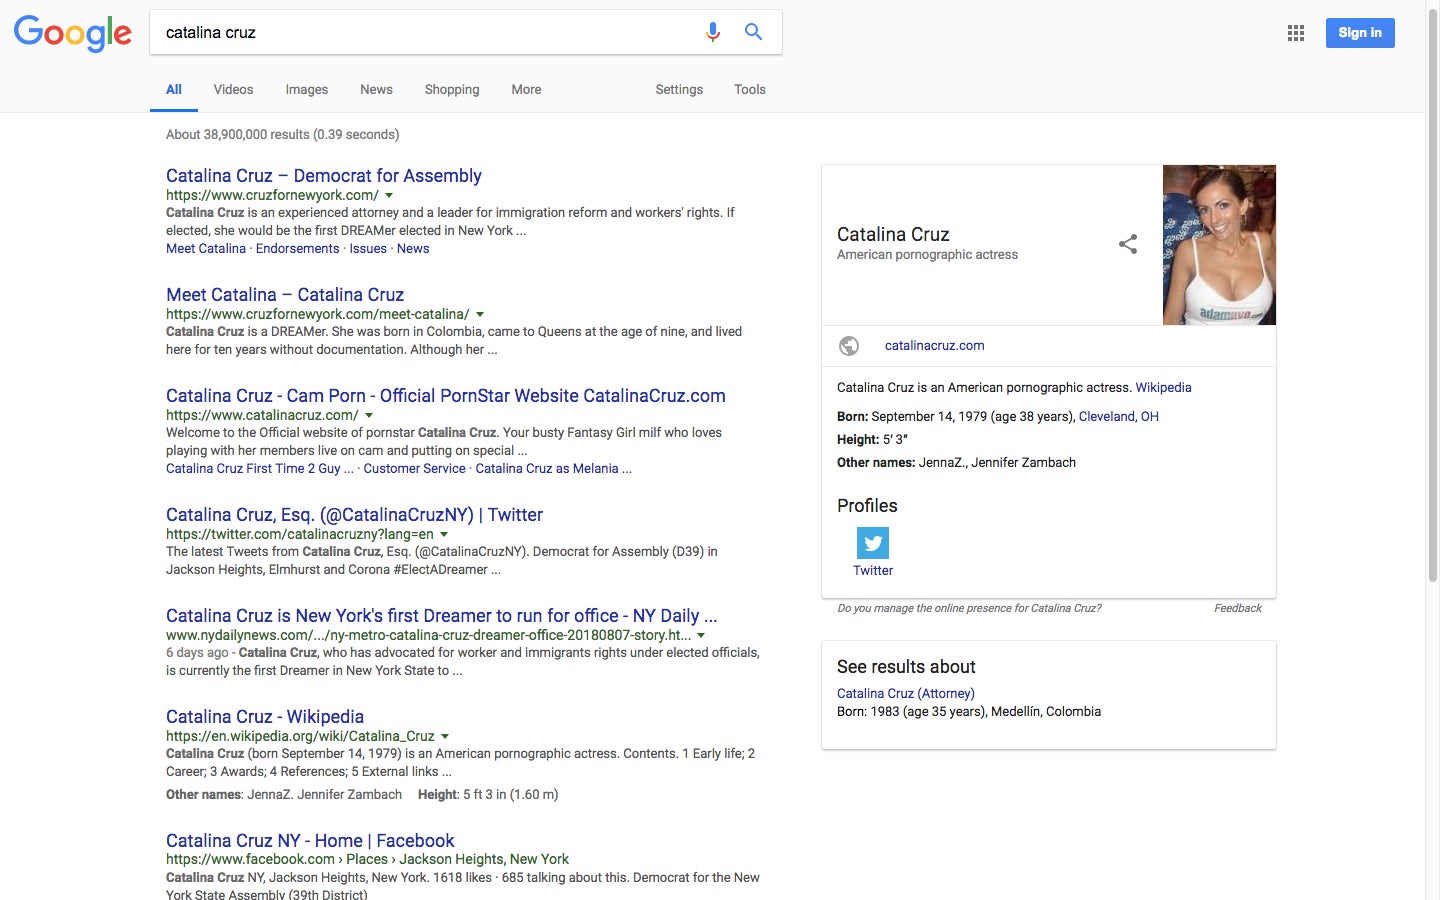The image size is (1440, 900).
Task: Expand the arrow next to the catalinacruz.com URL
Action: (369, 416)
